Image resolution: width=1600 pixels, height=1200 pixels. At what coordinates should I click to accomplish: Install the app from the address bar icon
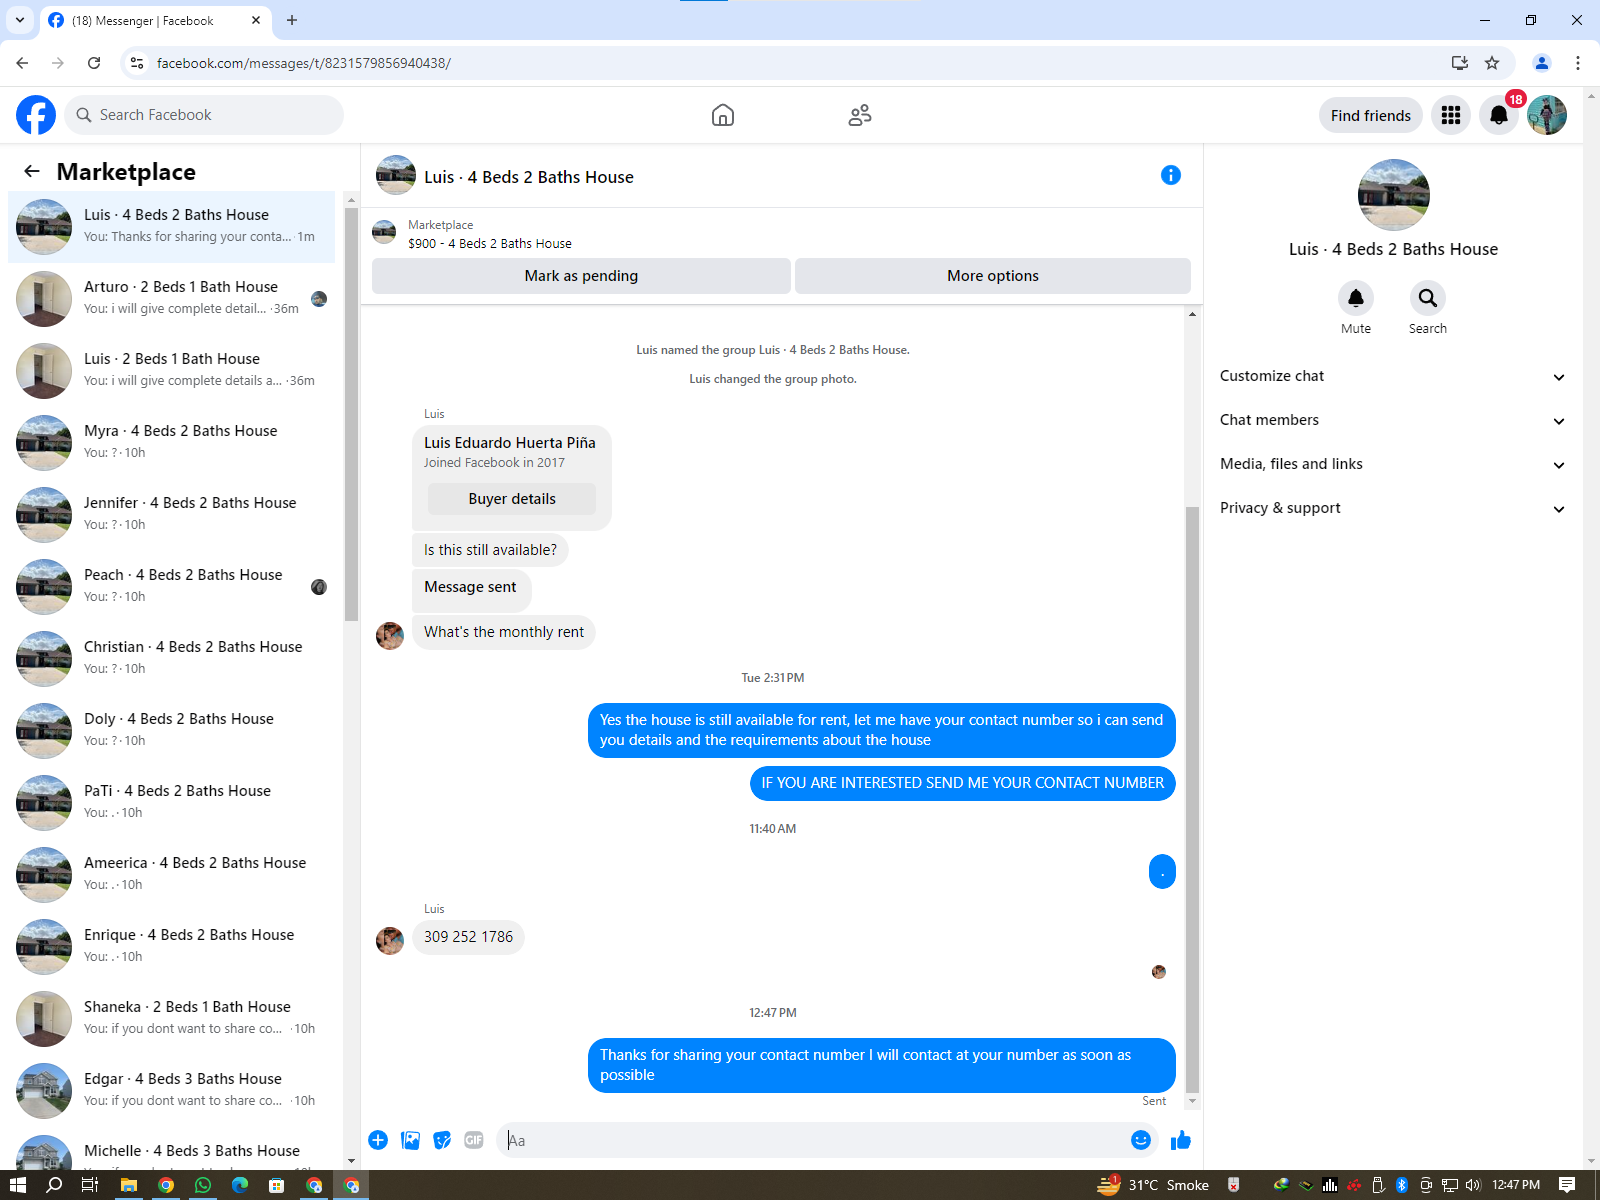pos(1460,63)
